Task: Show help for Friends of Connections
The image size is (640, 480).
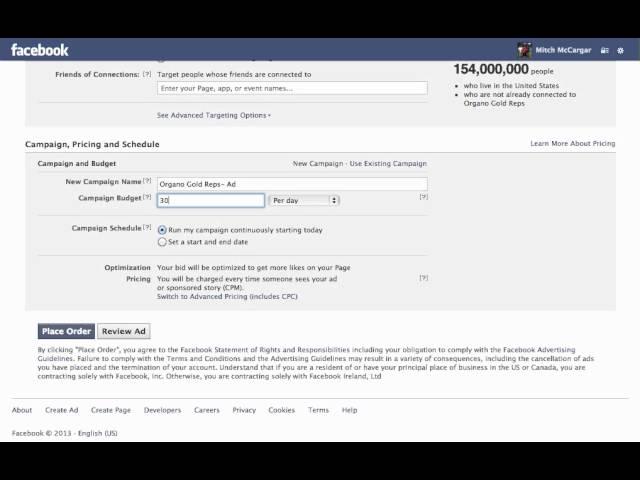Action: pos(147,74)
